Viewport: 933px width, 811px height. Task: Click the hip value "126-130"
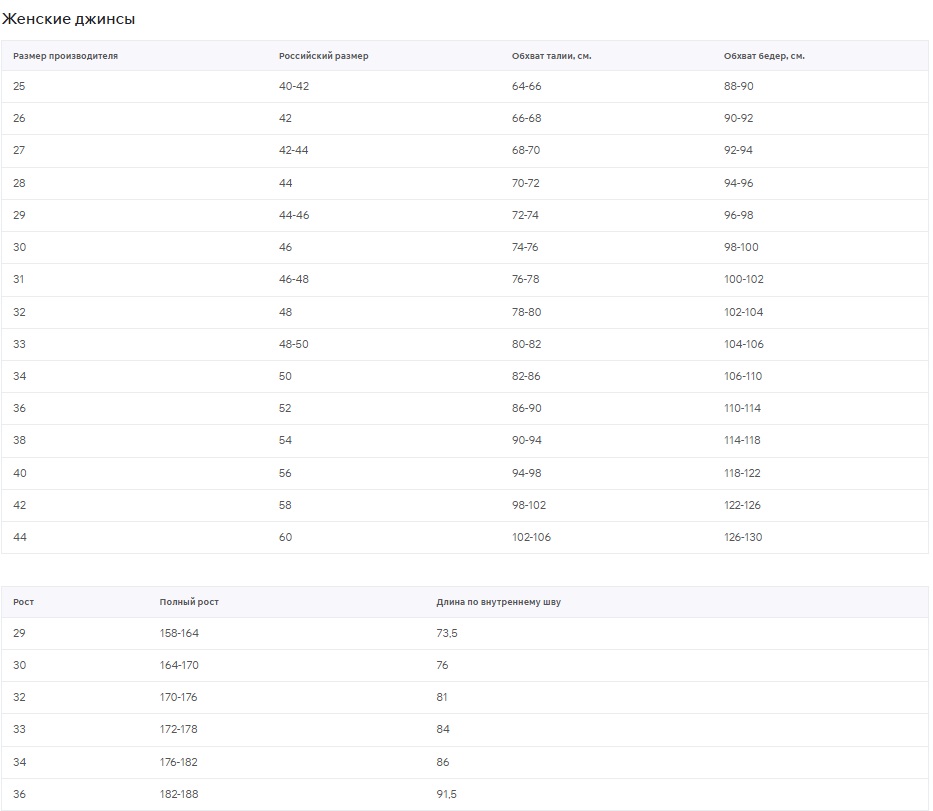click(x=743, y=538)
